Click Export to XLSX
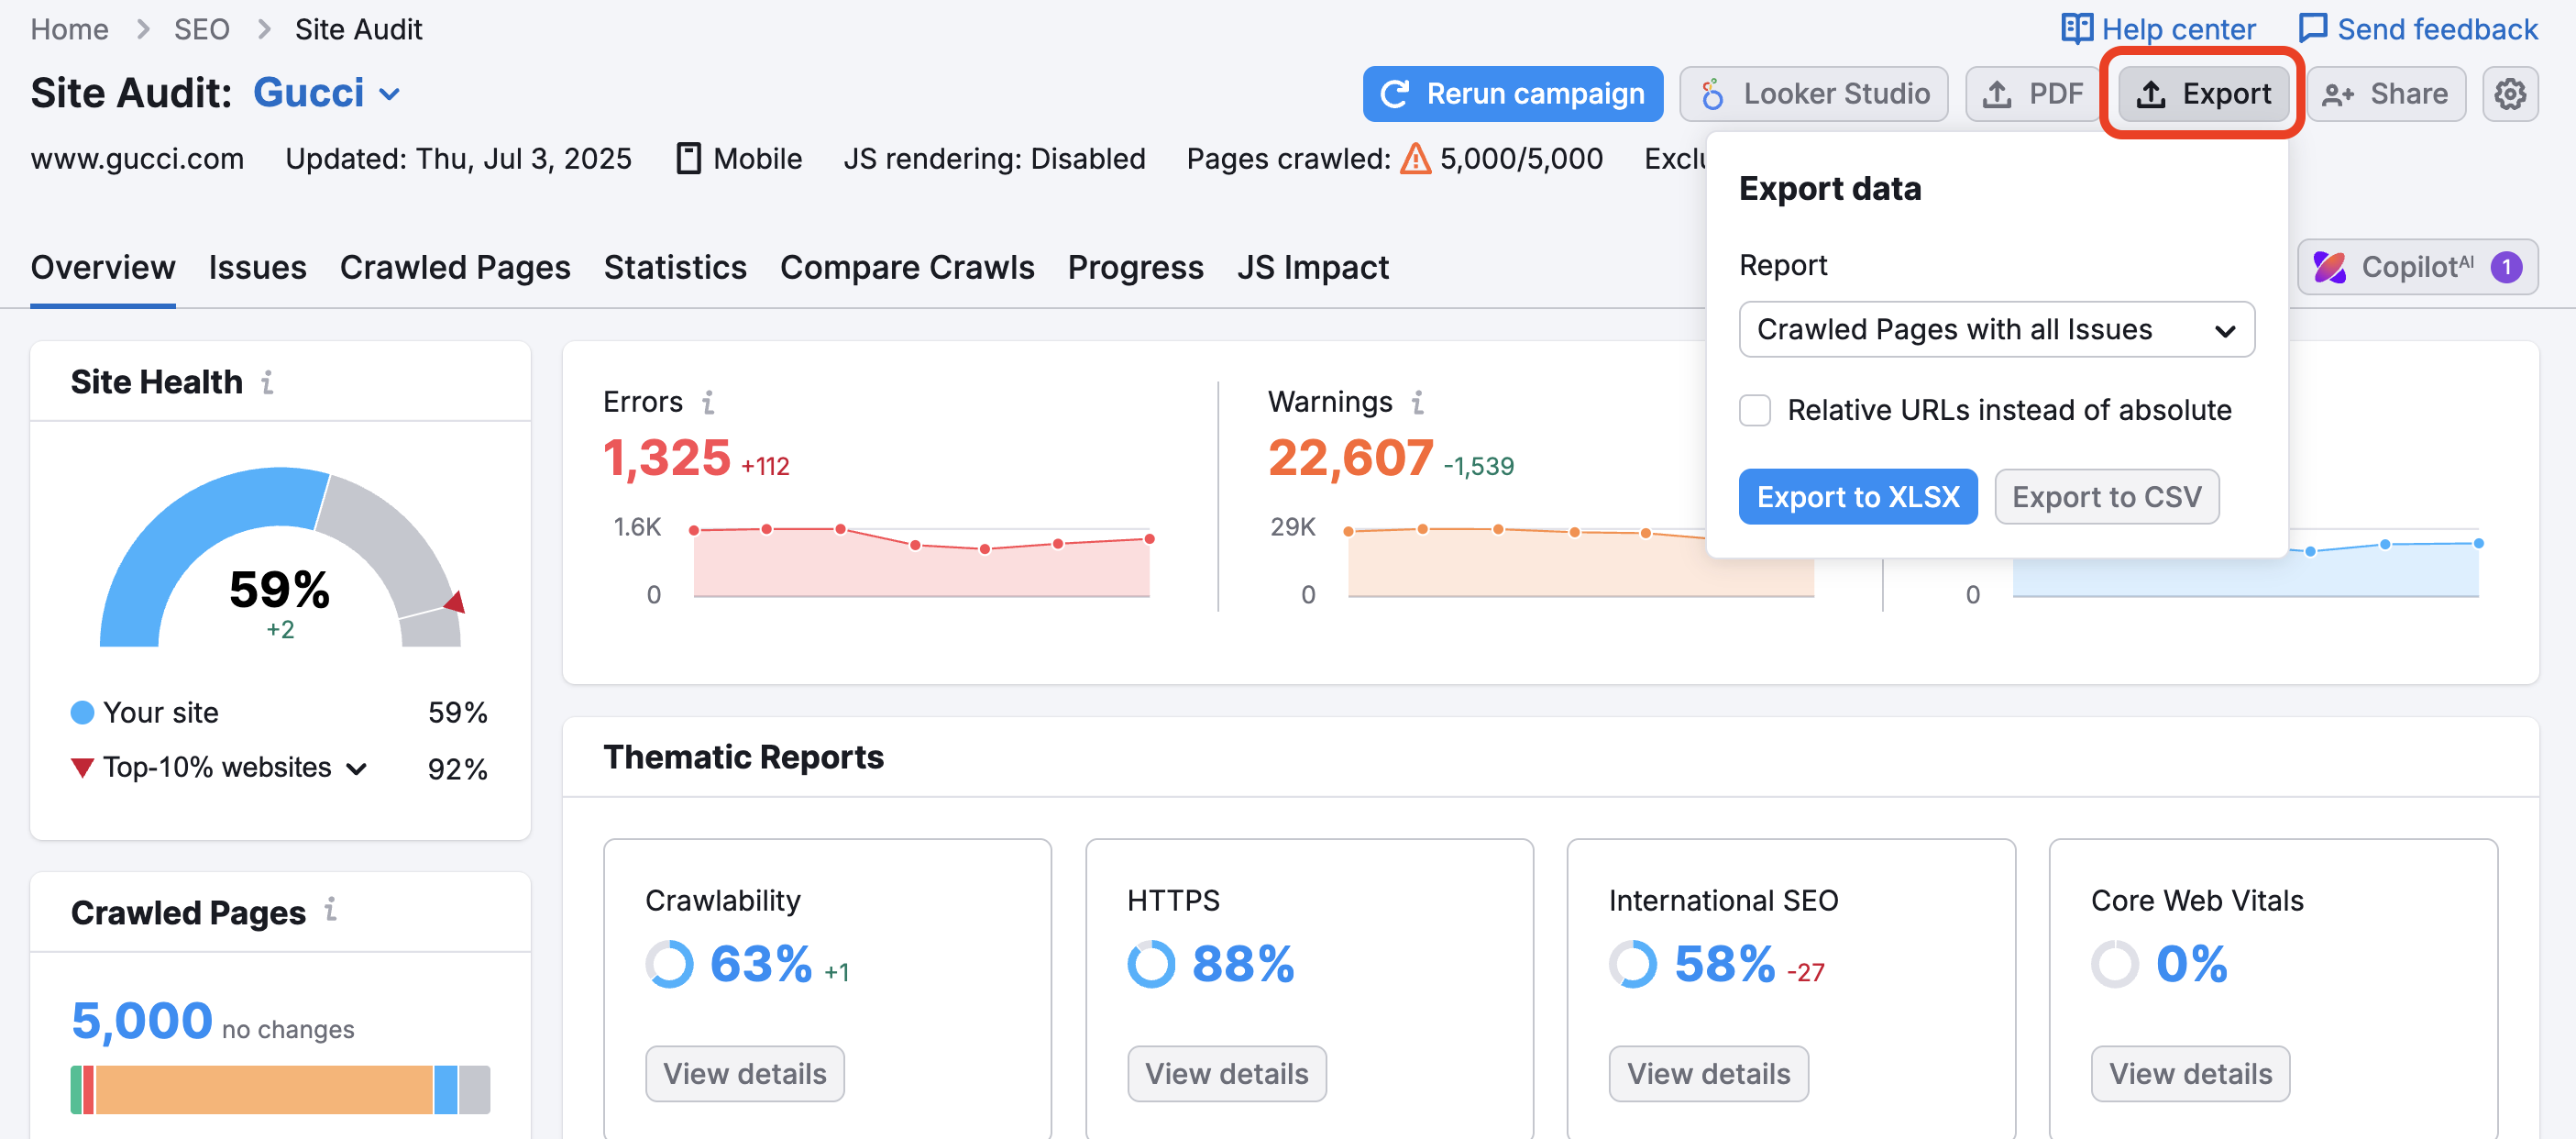This screenshot has width=2576, height=1139. tap(1858, 496)
